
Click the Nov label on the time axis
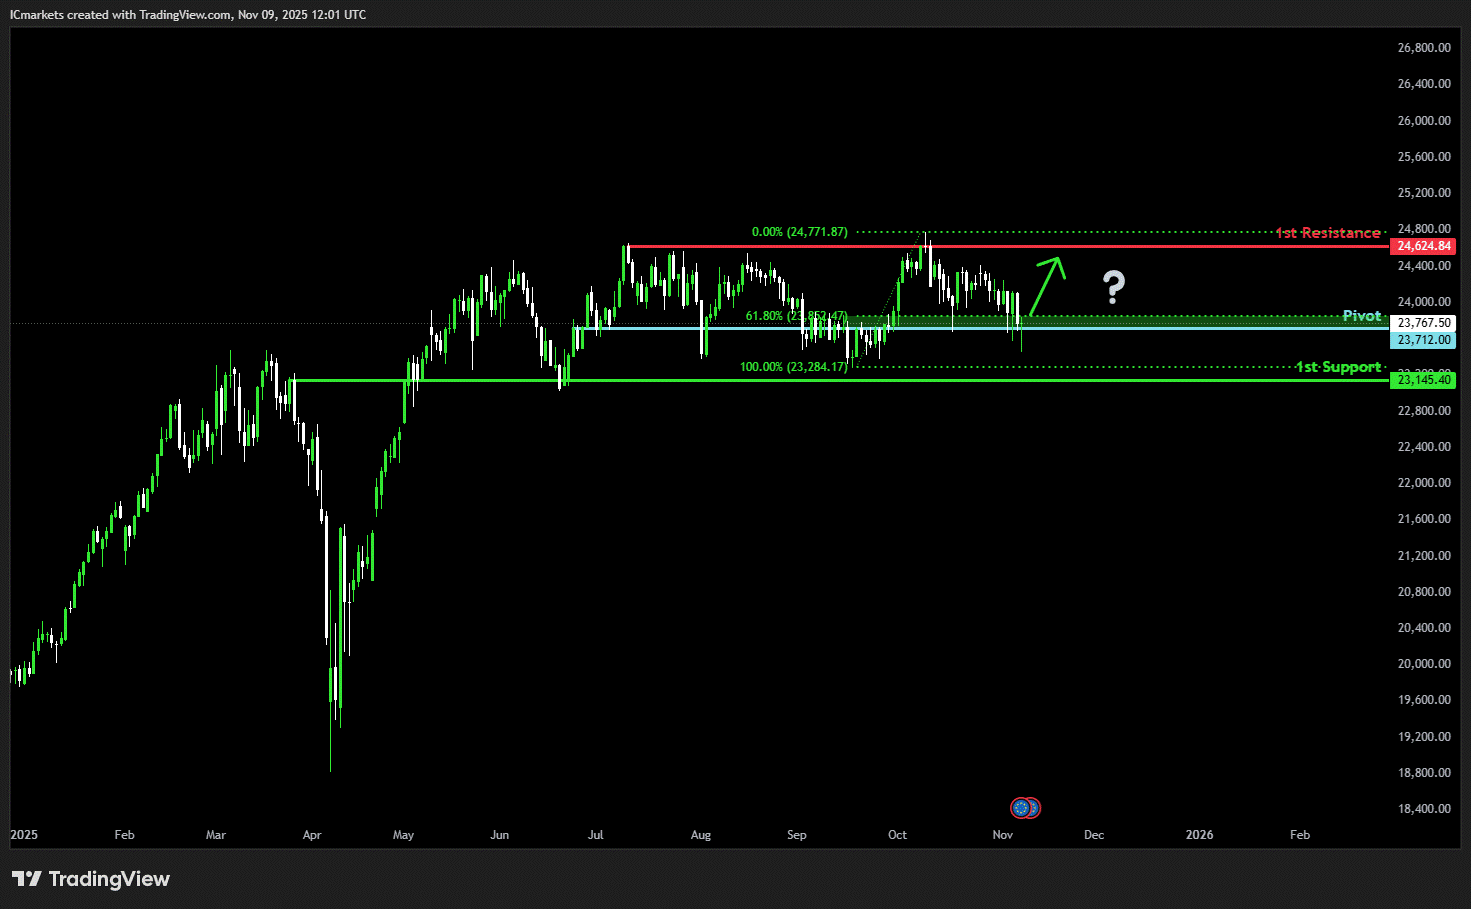coord(1002,835)
